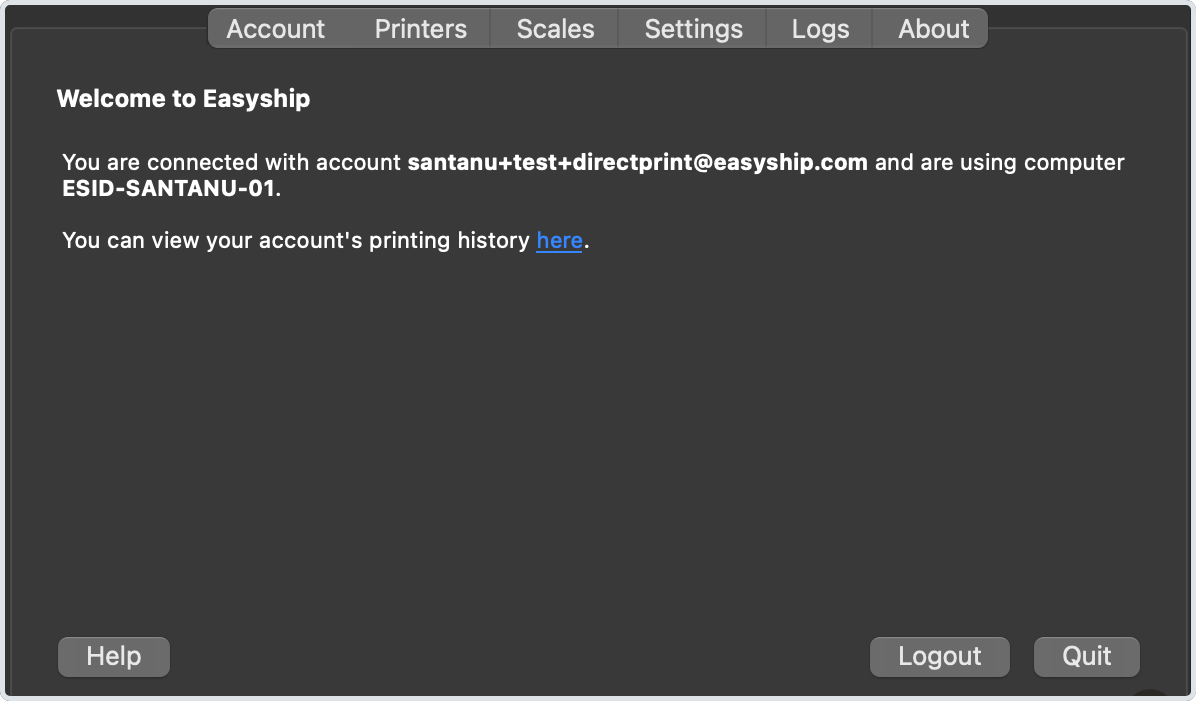Click the 'Welcome to Easyship' heading

[x=183, y=99]
